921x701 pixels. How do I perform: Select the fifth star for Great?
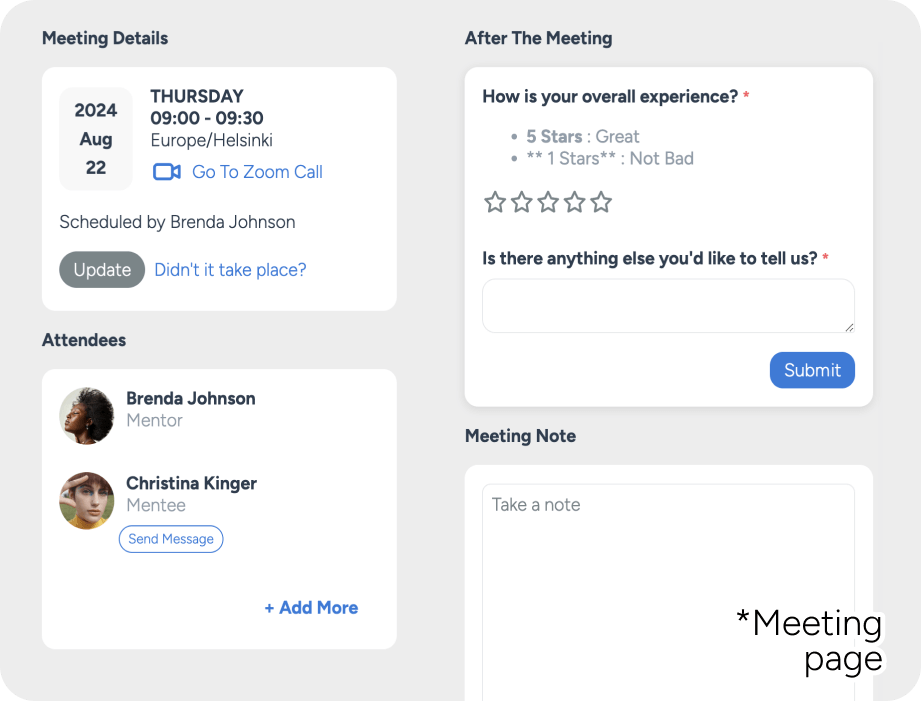[x=601, y=202]
